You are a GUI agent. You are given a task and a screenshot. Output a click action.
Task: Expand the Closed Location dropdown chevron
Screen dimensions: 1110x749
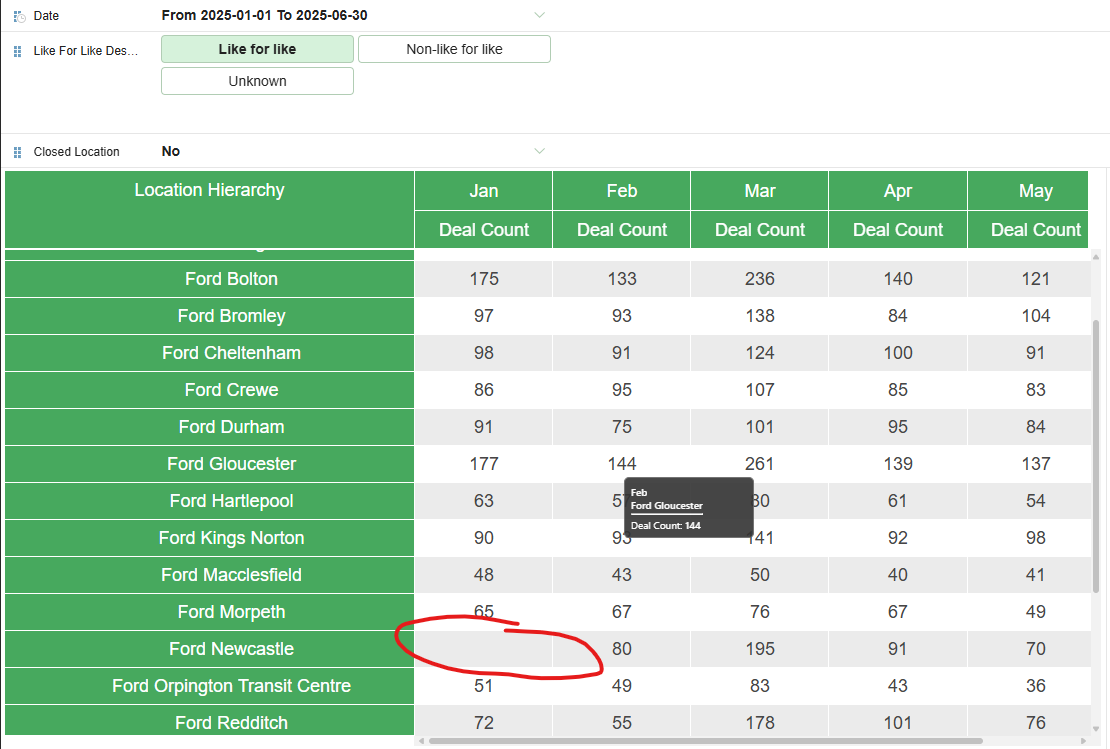coord(539,151)
